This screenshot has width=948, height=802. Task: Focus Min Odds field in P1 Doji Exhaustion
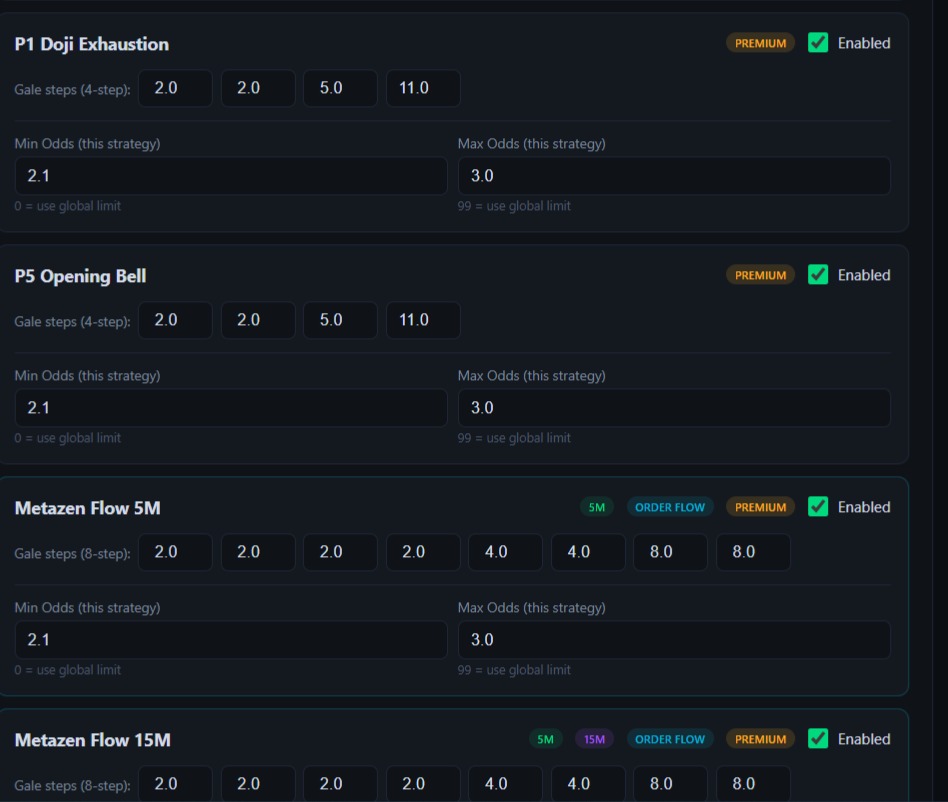coord(231,176)
